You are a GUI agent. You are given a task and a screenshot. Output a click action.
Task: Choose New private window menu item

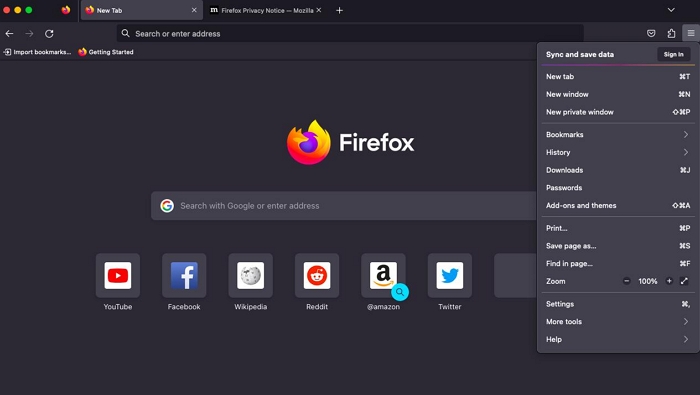(x=618, y=112)
